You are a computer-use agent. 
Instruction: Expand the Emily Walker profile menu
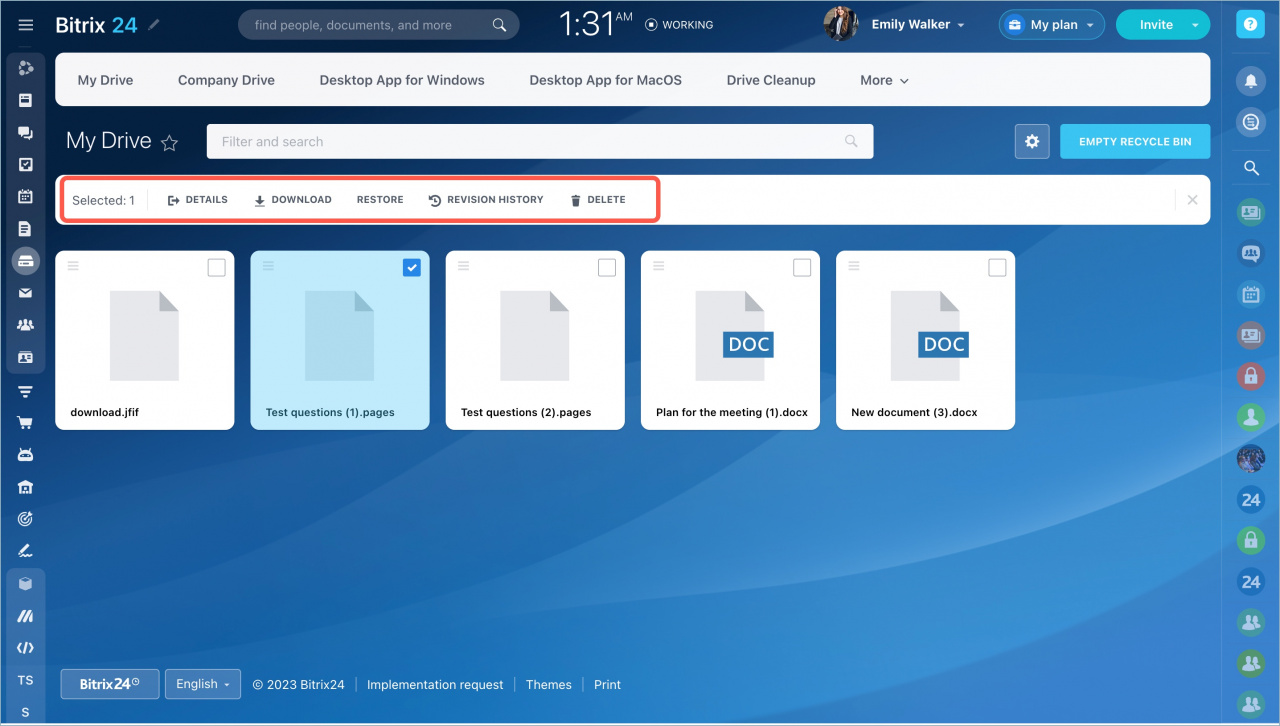[x=919, y=25]
